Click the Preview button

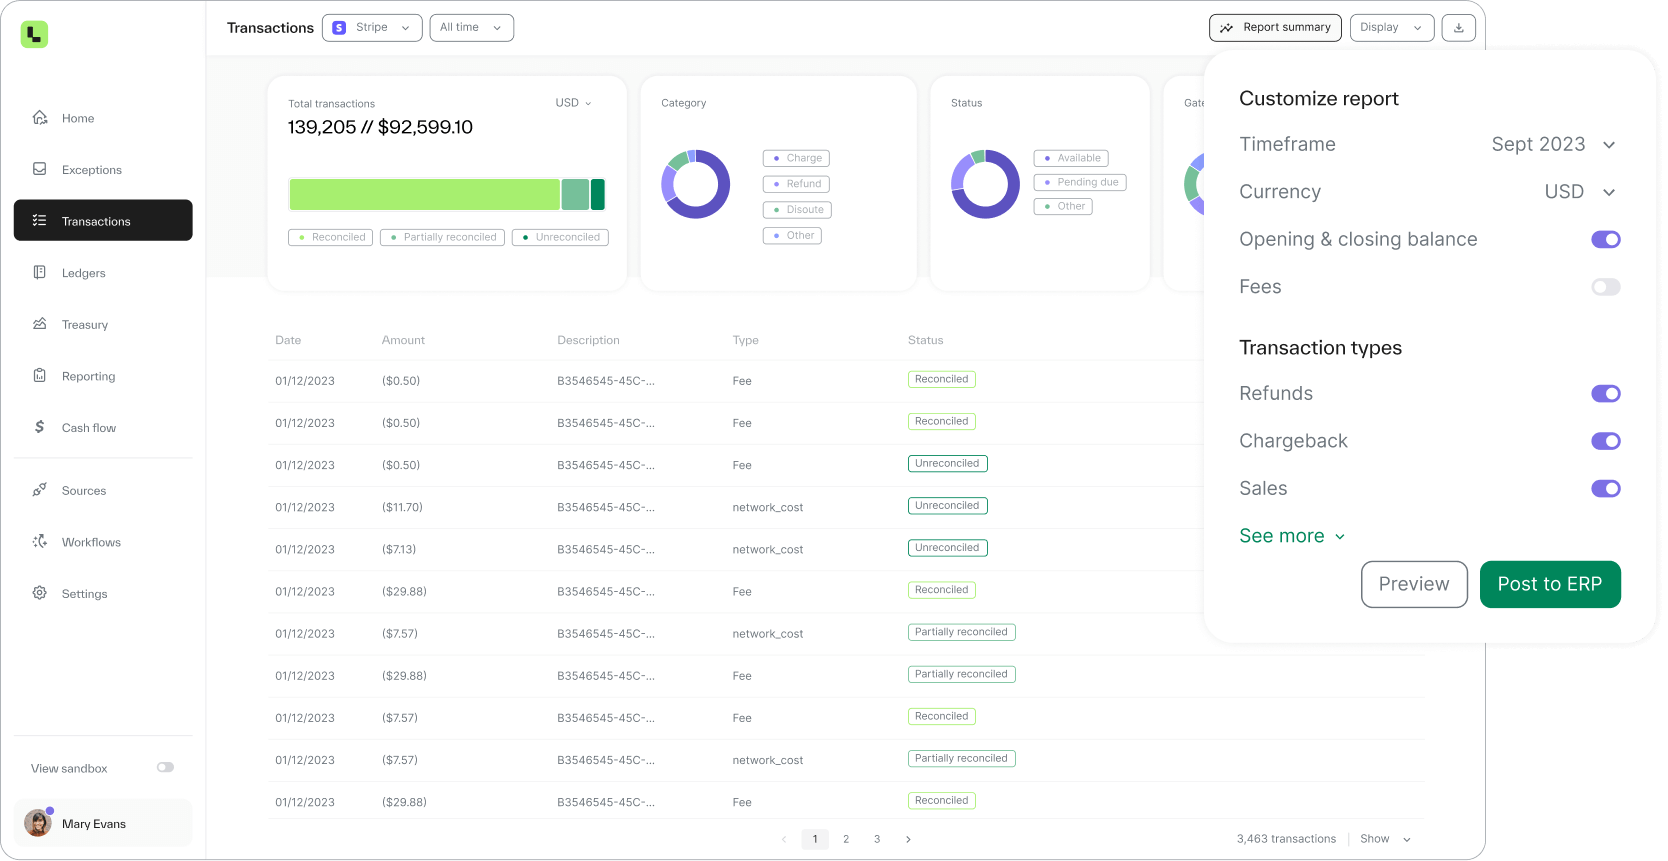click(1413, 584)
